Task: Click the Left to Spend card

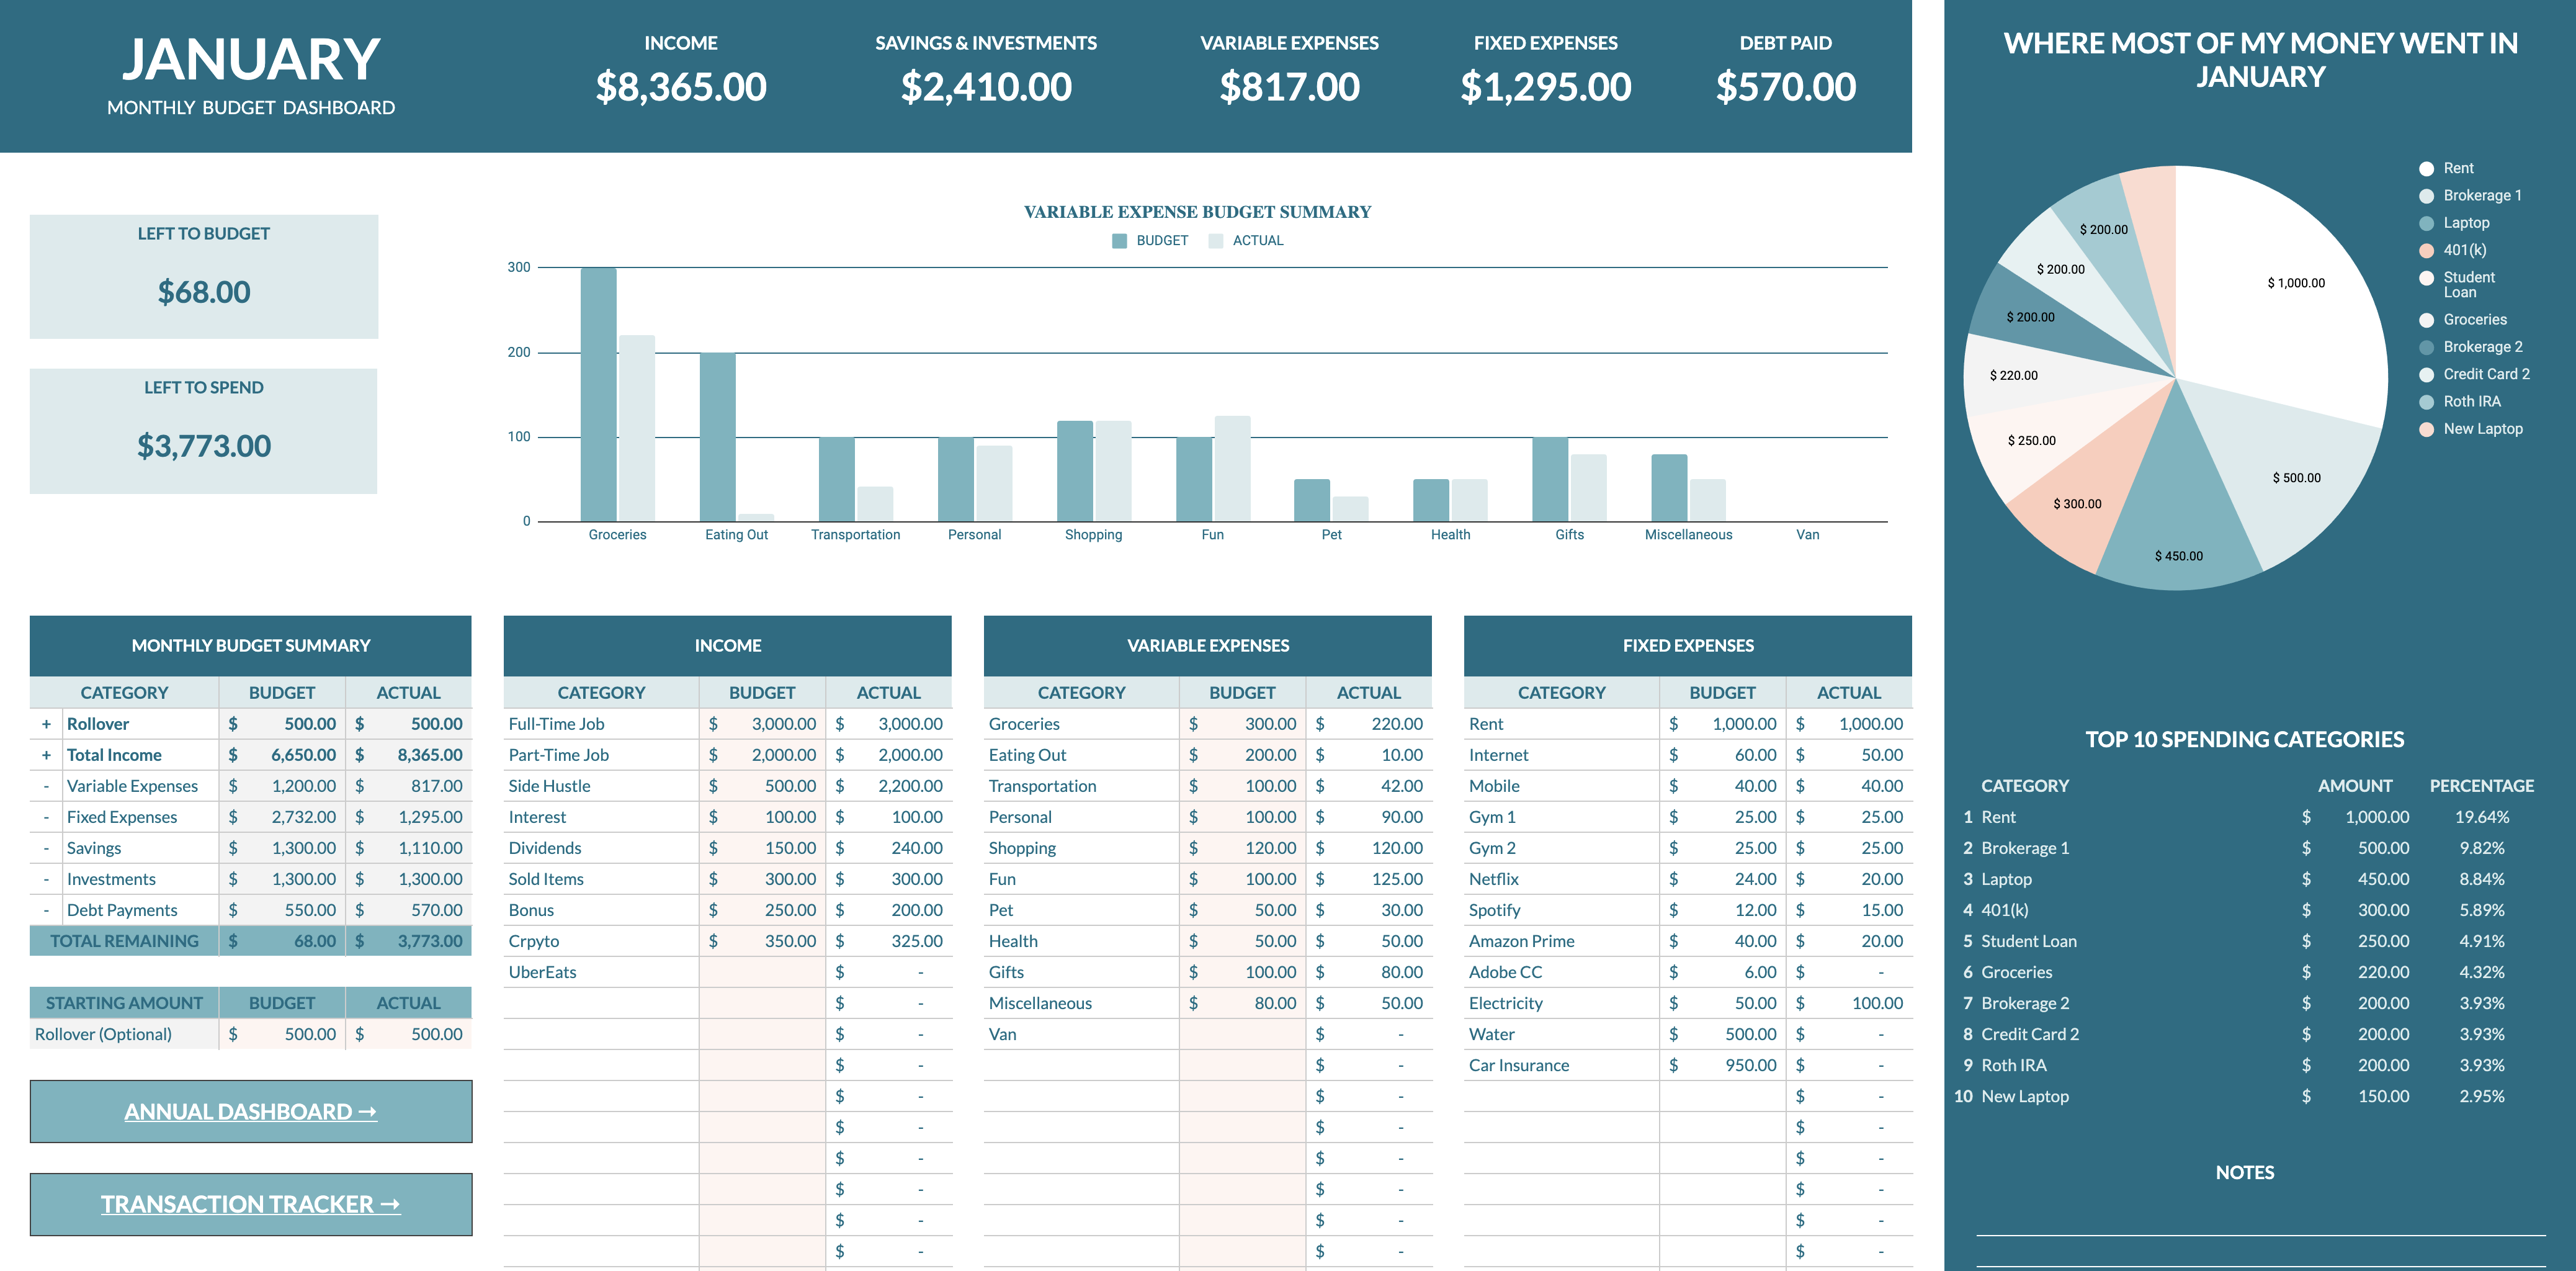Action: [204, 431]
